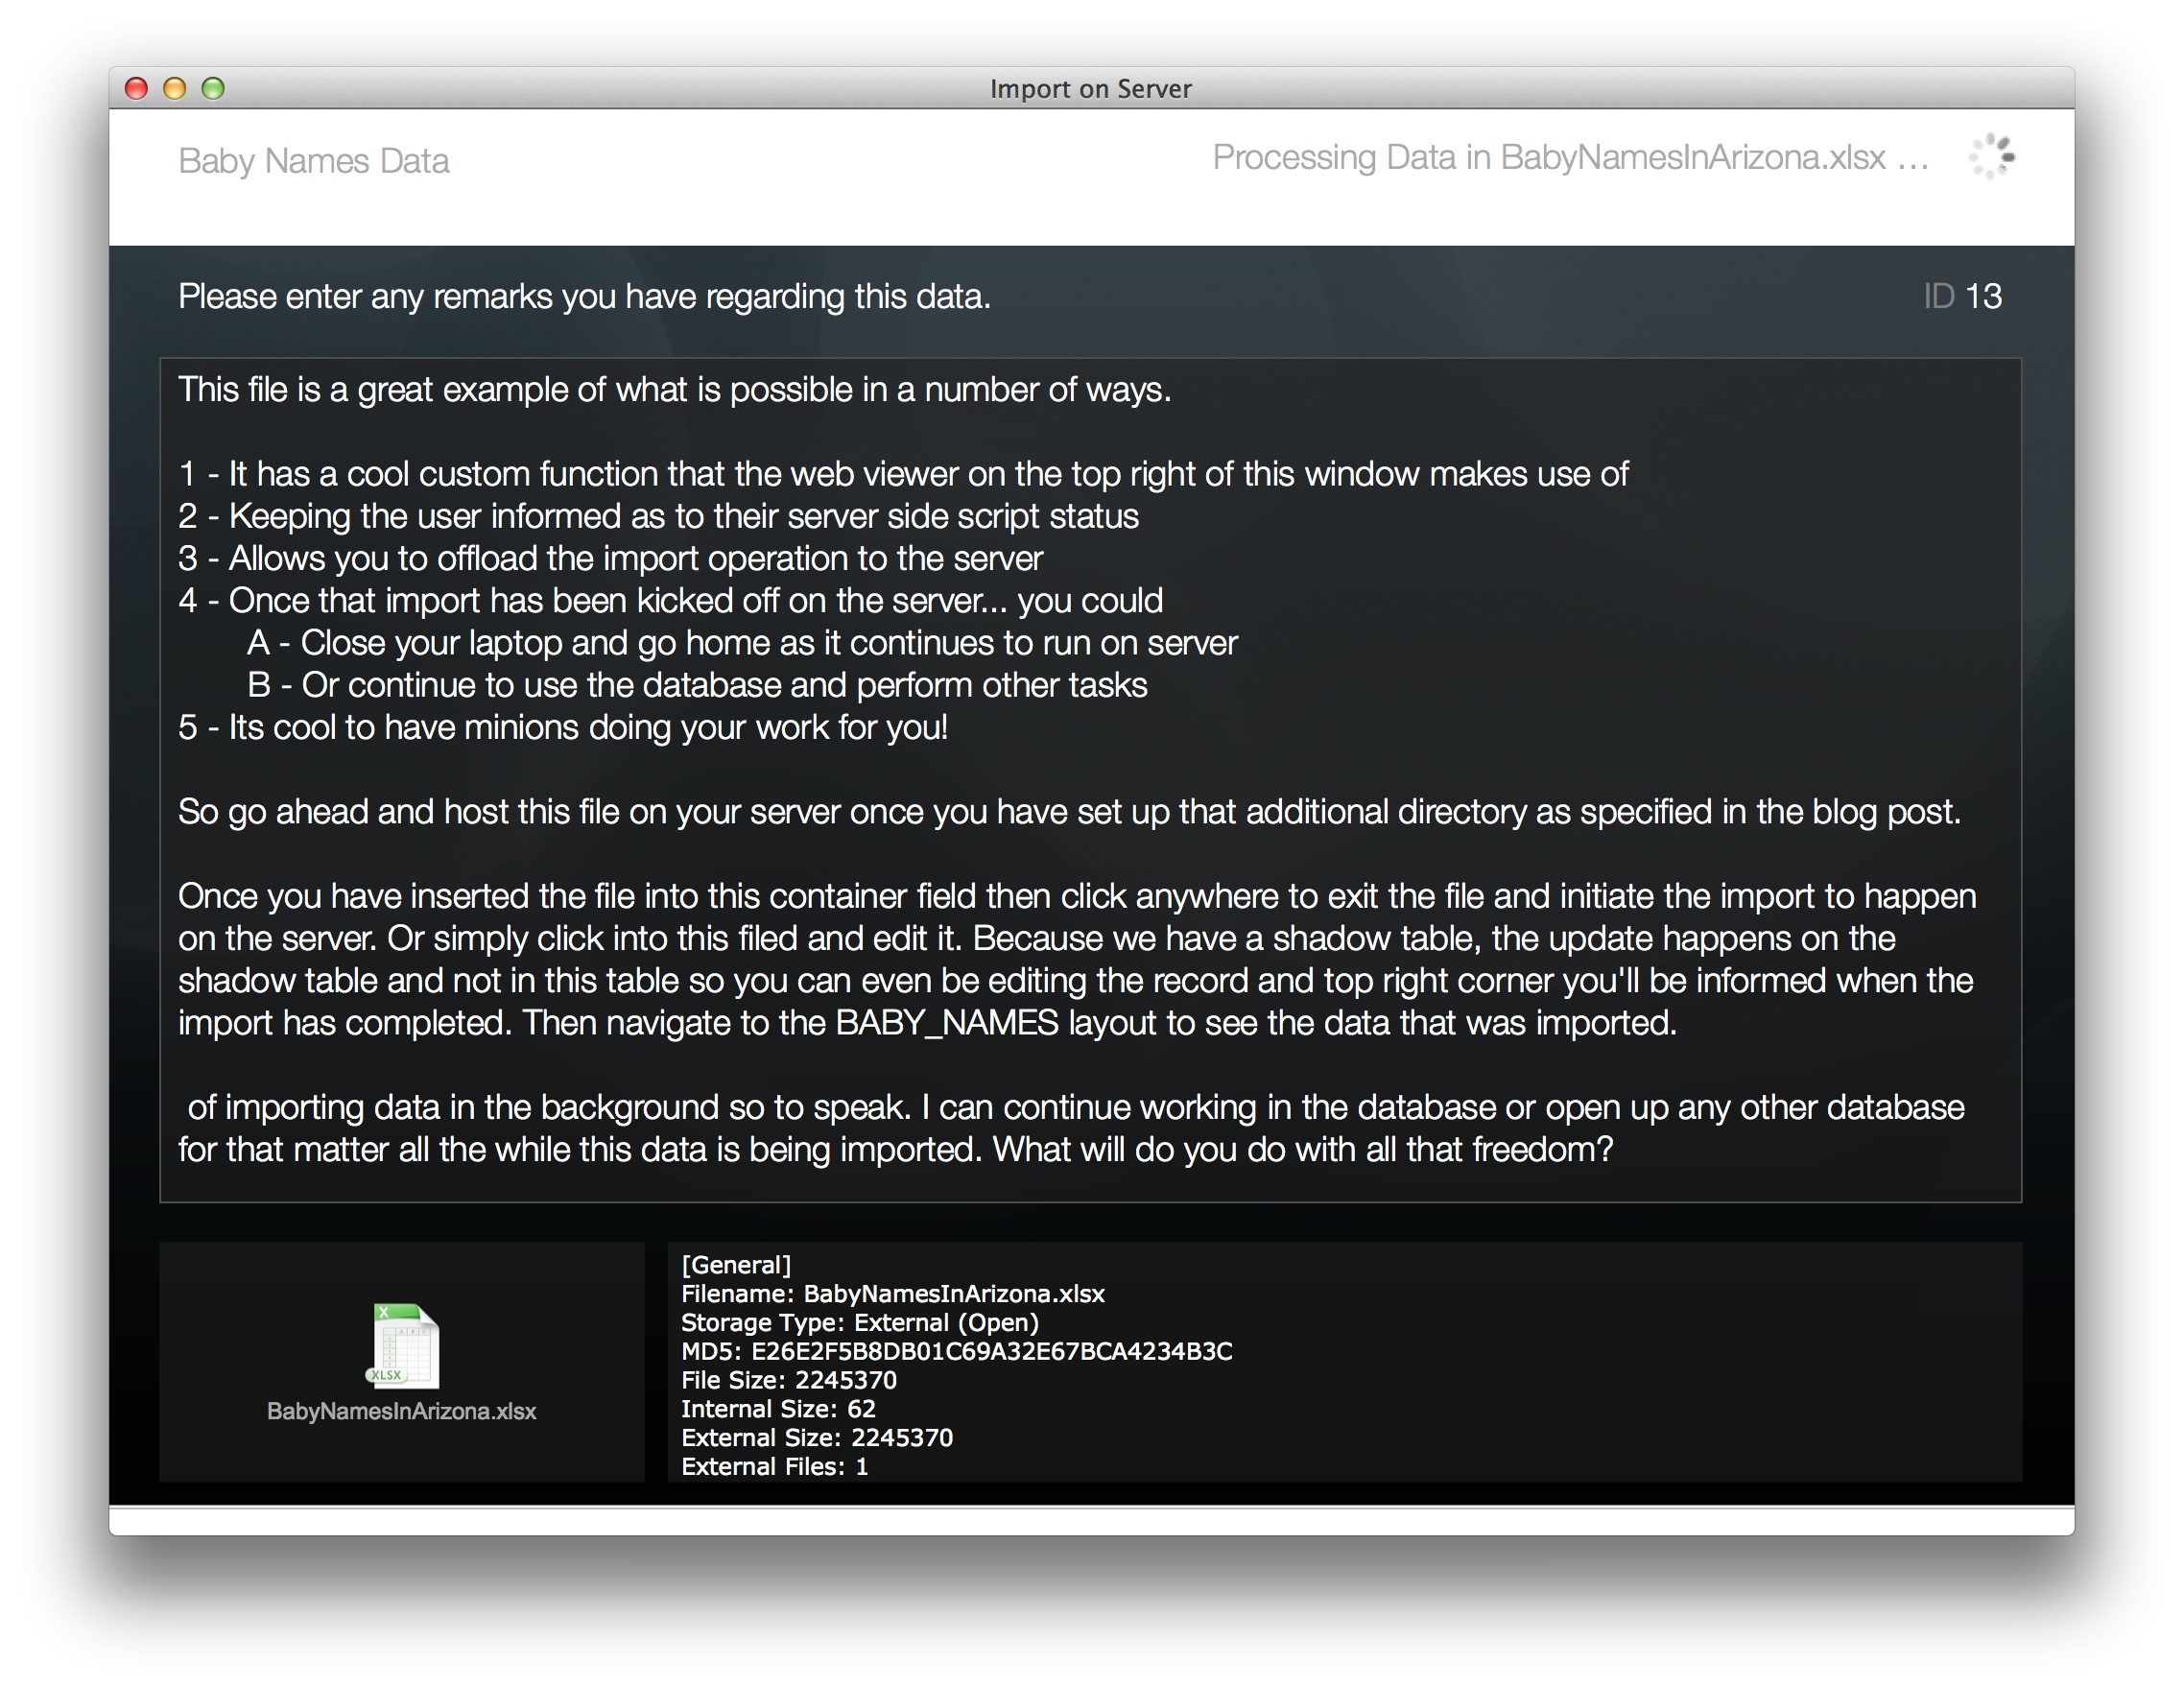Image resolution: width=2184 pixels, height=1687 pixels.
Task: Click the BabyNamesInArizona.xlsx filename label under icon
Action: (401, 1411)
